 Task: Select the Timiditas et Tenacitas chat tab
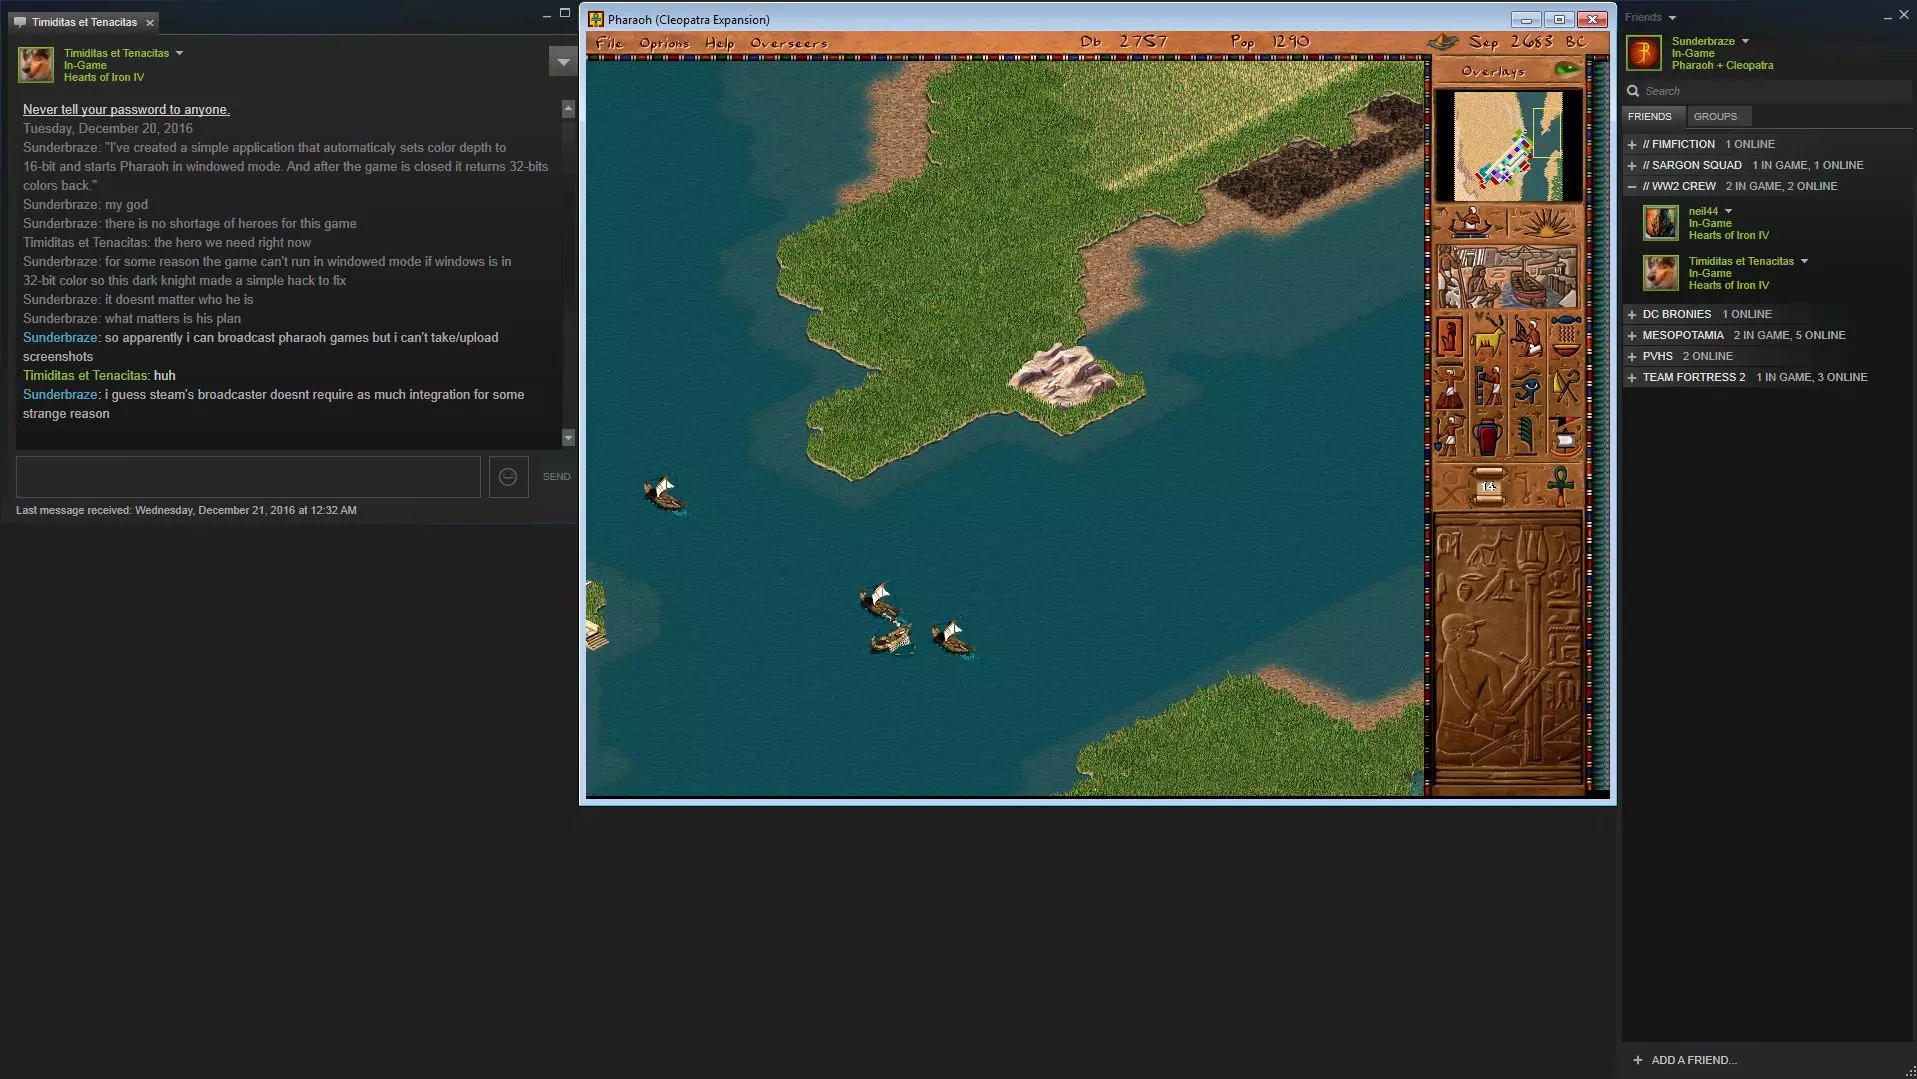pyautogui.click(x=84, y=22)
